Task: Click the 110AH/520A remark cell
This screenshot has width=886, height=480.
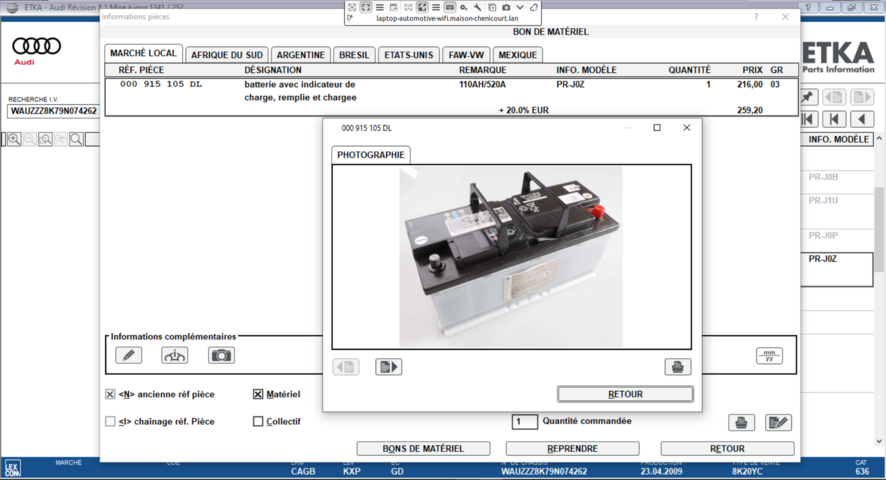Action: [483, 84]
